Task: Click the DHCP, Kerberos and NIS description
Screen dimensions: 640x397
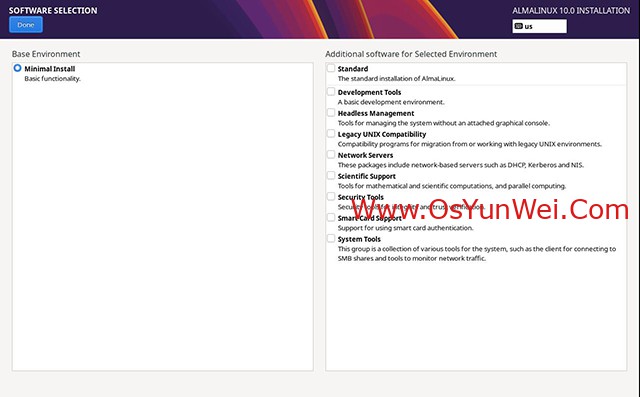Action: tap(461, 165)
